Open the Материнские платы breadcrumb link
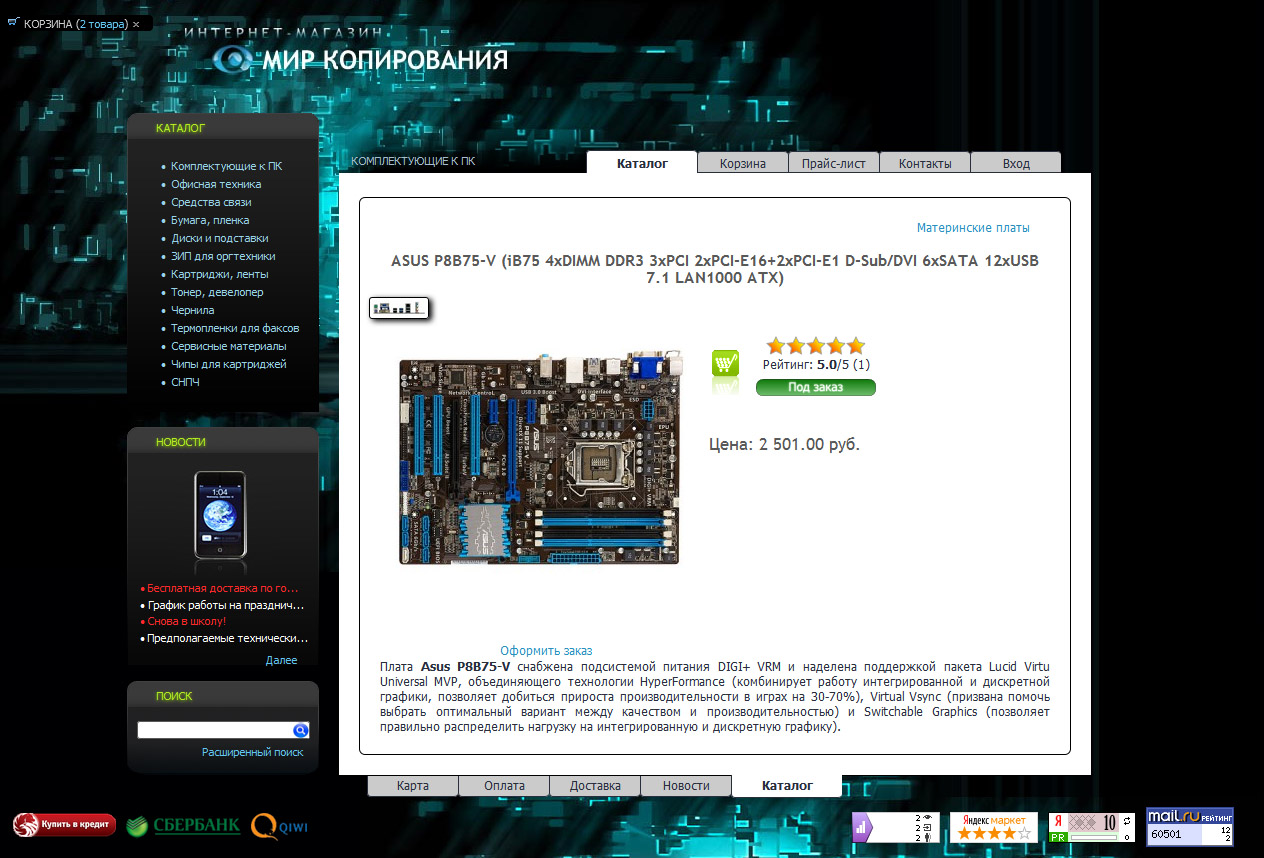The image size is (1264, 858). coord(973,228)
